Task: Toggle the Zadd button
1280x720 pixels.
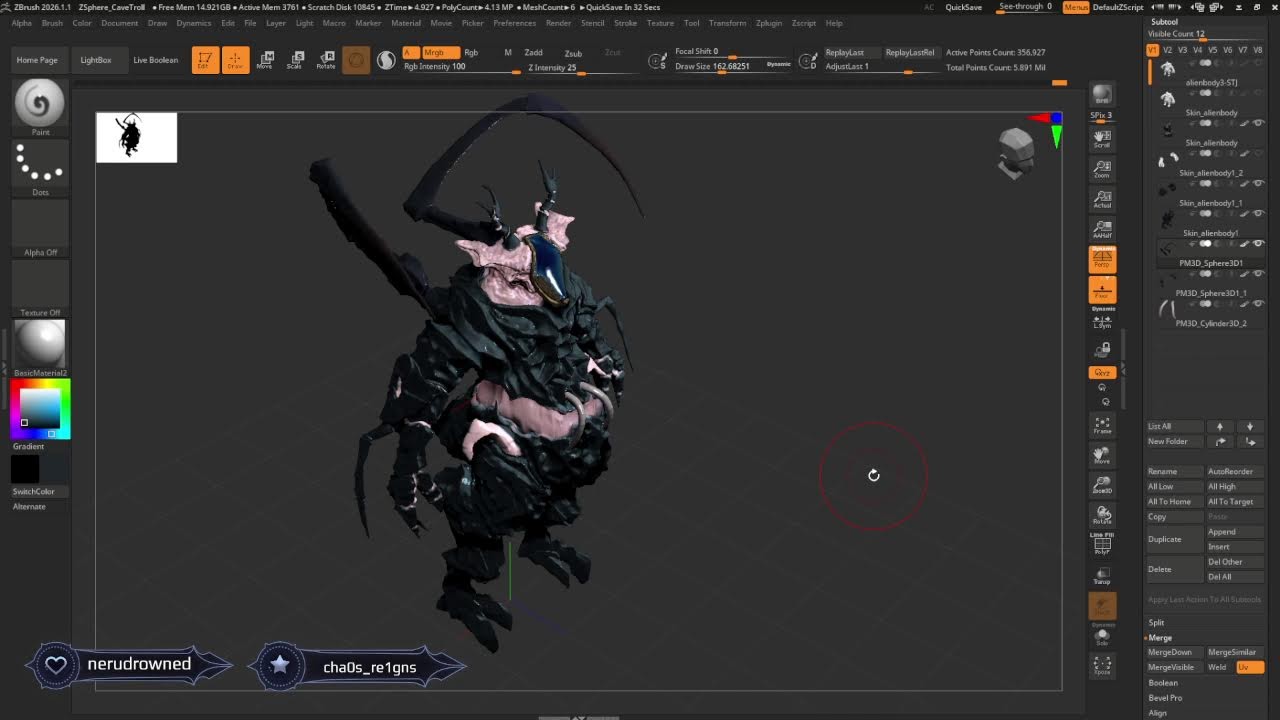Action: [x=533, y=53]
